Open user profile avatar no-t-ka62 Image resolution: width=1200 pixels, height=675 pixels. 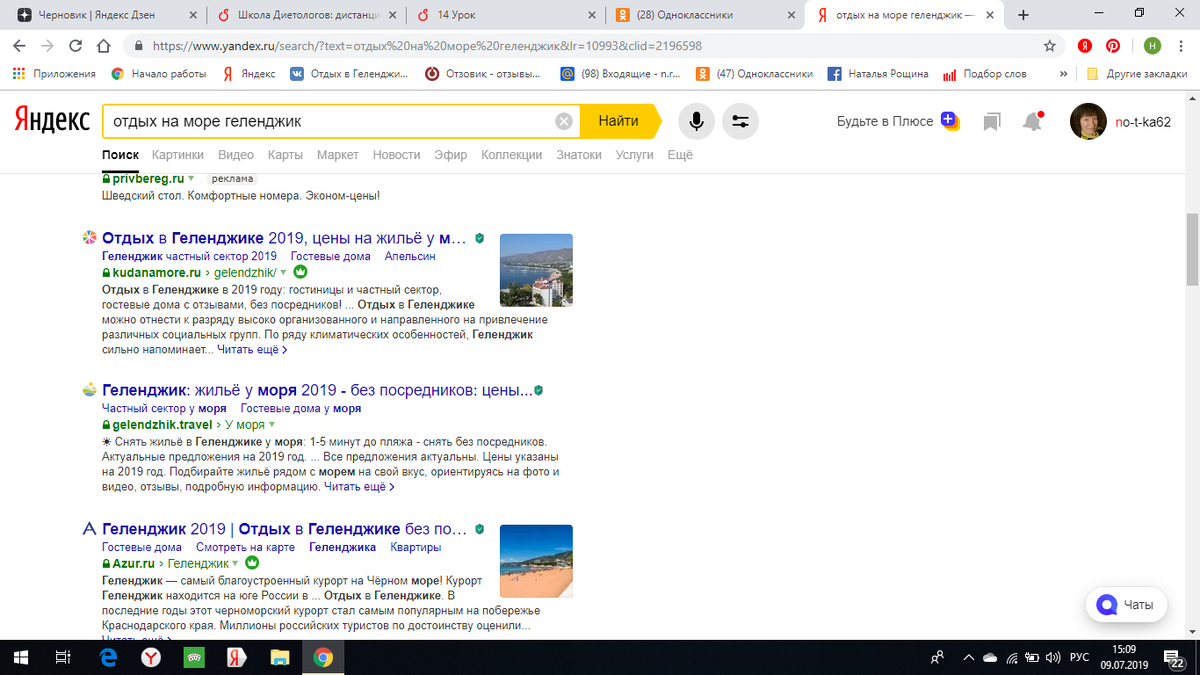click(1088, 121)
